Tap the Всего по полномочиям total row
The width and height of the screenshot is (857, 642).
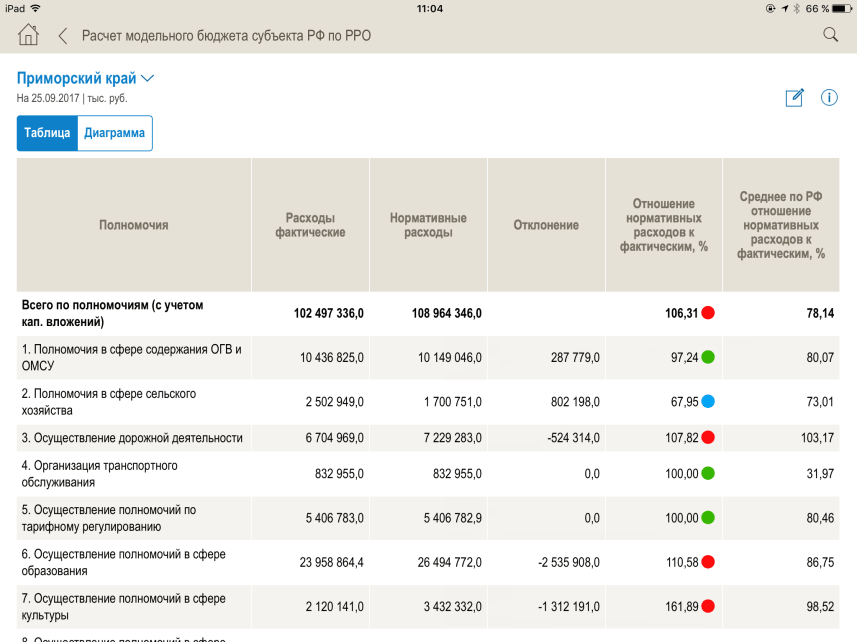point(119,313)
